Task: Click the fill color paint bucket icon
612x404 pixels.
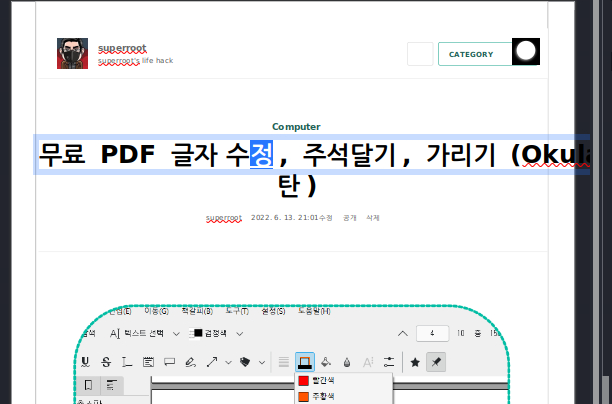Action: (326, 362)
